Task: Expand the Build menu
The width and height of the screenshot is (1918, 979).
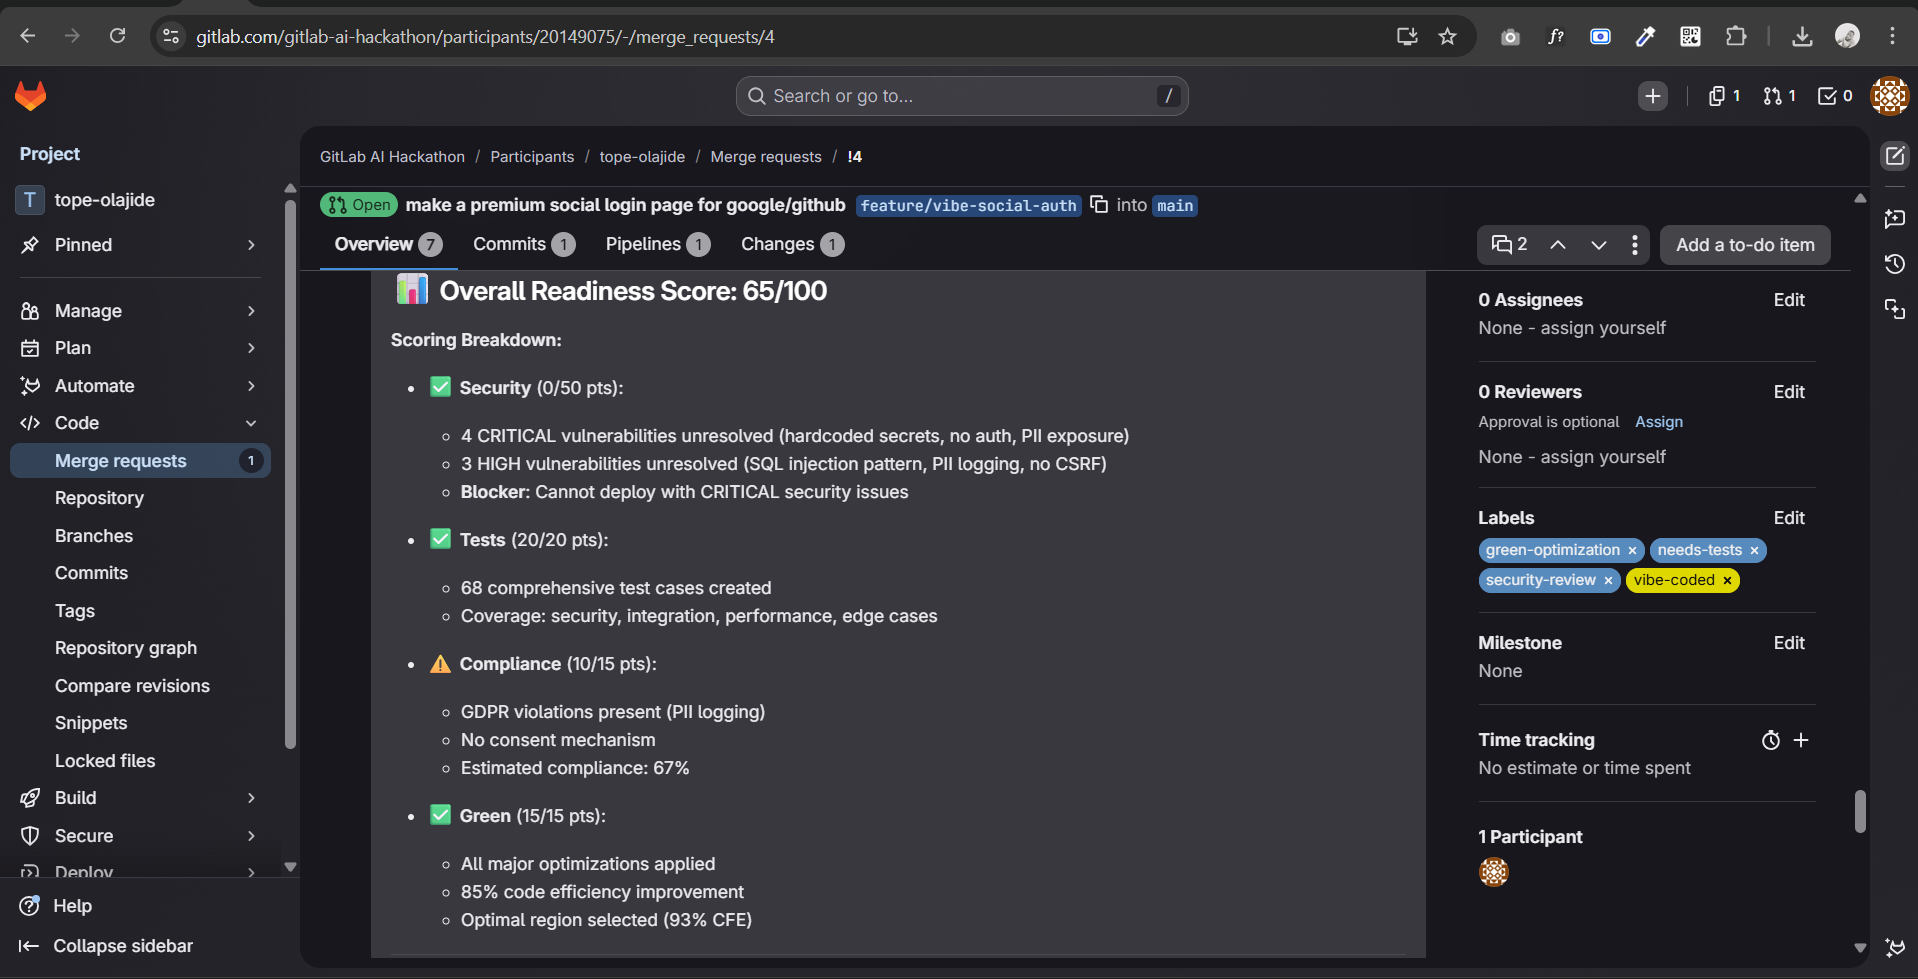Action: 140,798
